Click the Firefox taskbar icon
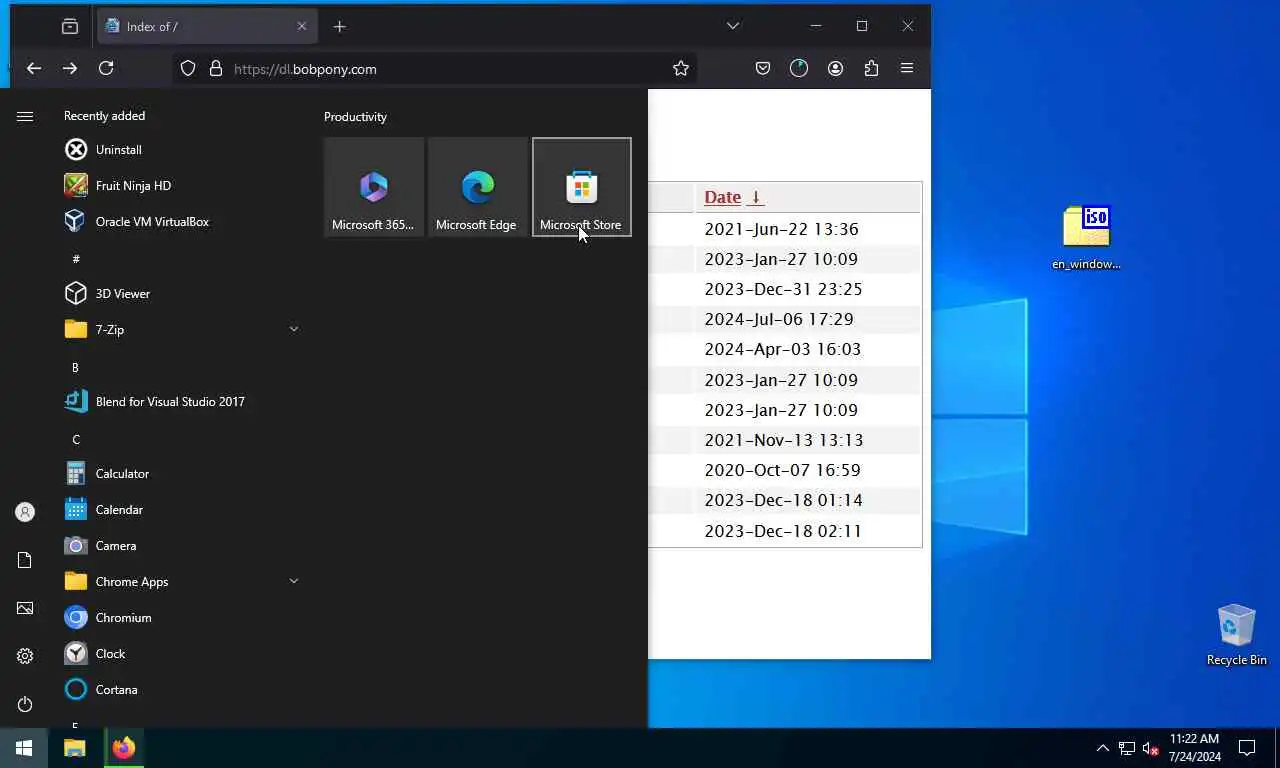Viewport: 1280px width, 768px height. pyautogui.click(x=124, y=748)
